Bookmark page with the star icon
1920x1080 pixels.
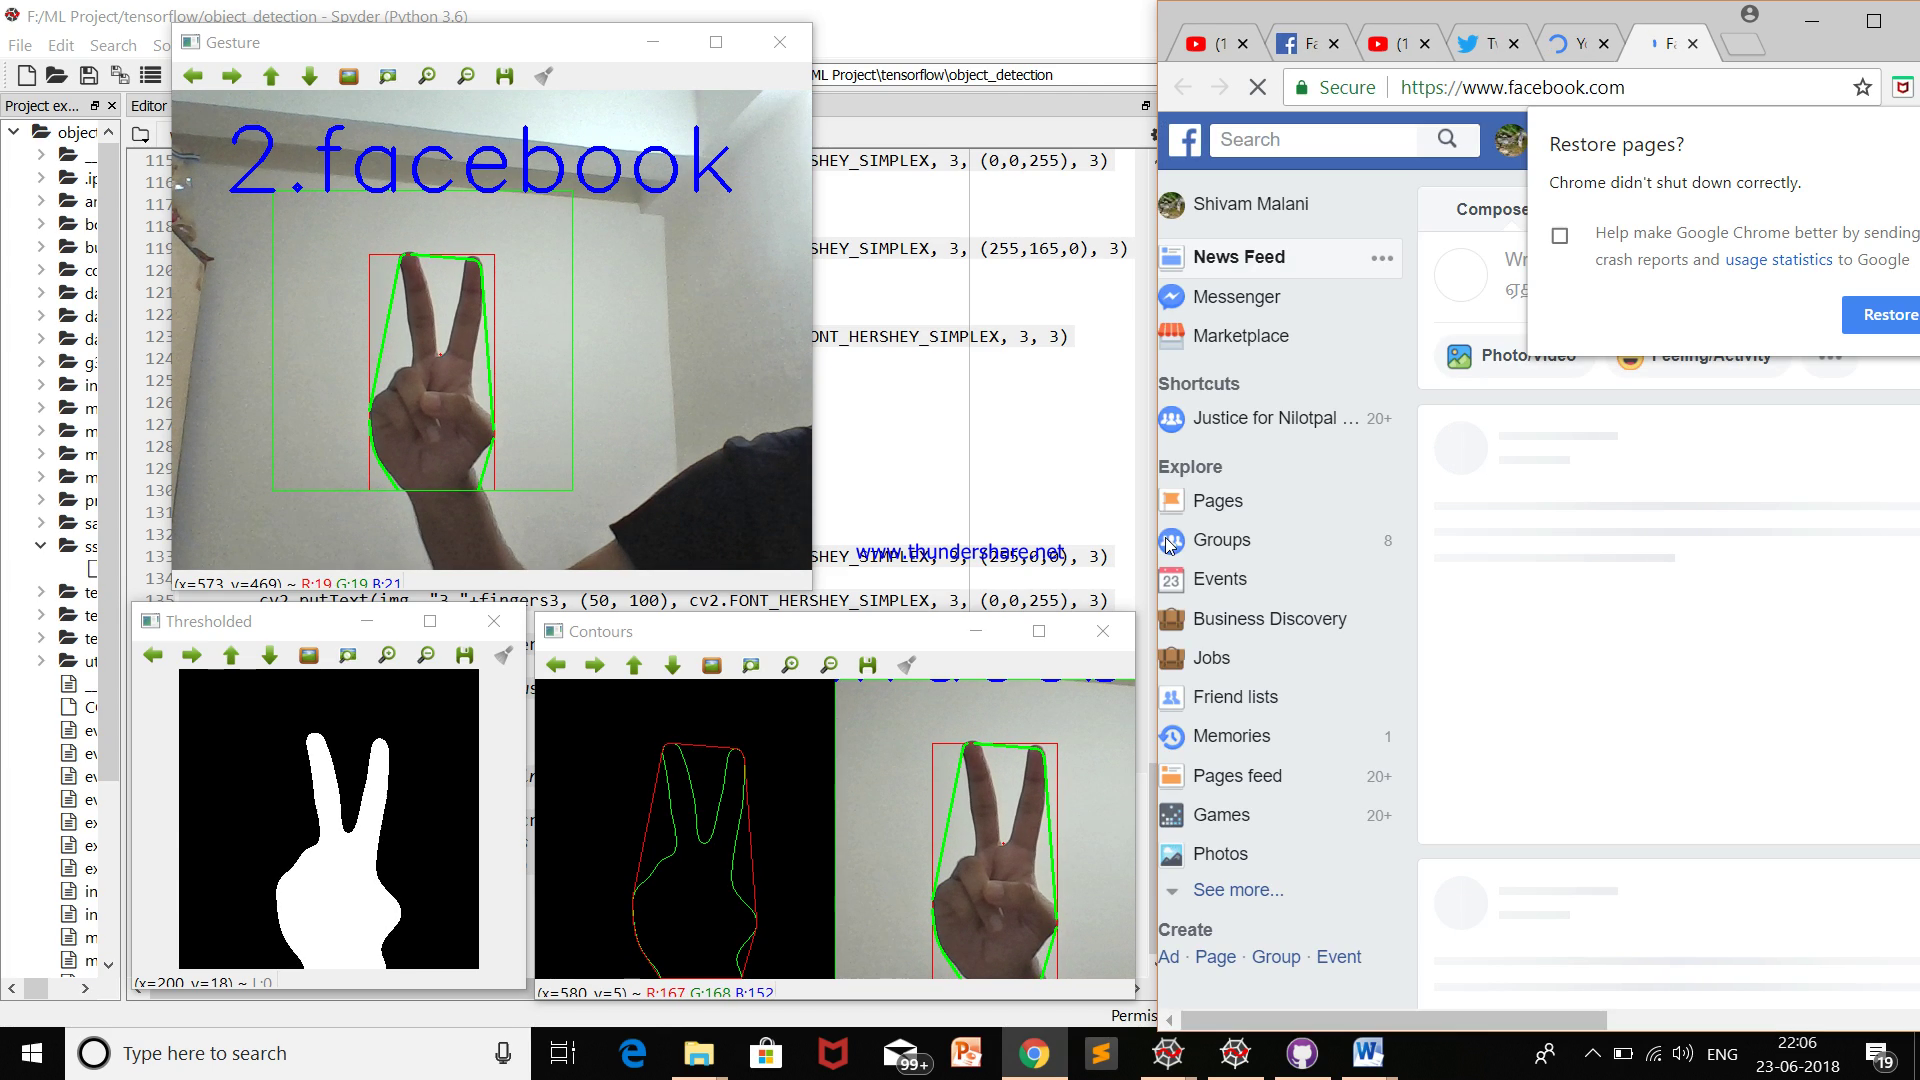[x=1862, y=88]
